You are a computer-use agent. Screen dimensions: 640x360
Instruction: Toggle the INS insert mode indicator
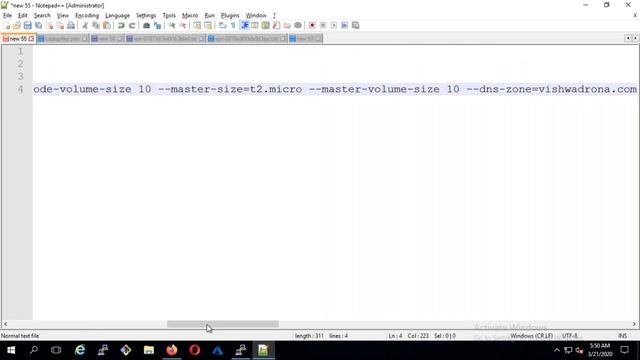[x=622, y=336]
